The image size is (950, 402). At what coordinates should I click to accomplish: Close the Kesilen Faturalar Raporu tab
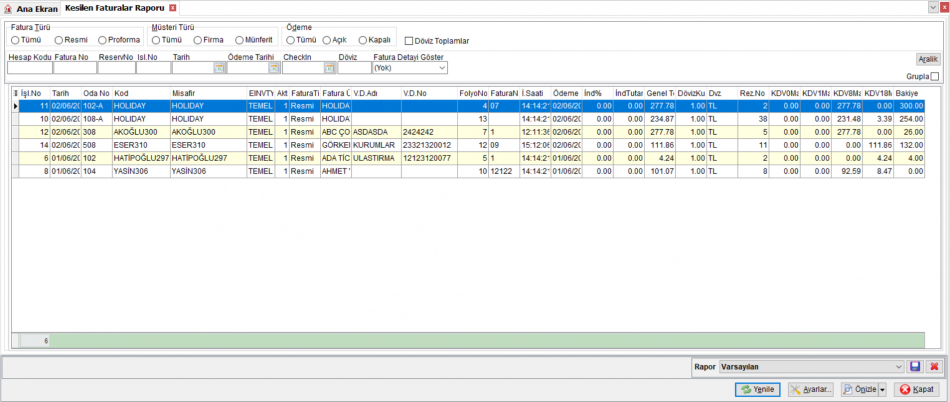tap(173, 8)
